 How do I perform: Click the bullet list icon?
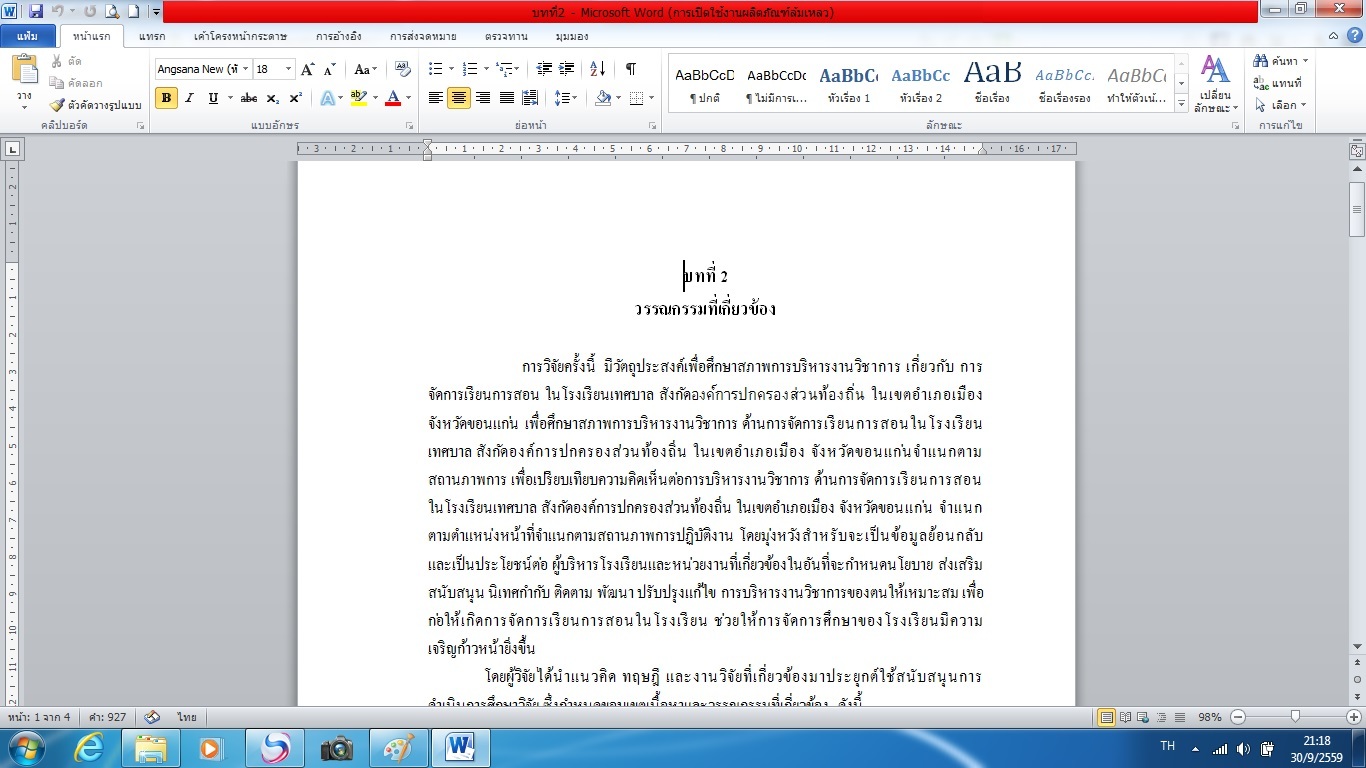coord(436,69)
